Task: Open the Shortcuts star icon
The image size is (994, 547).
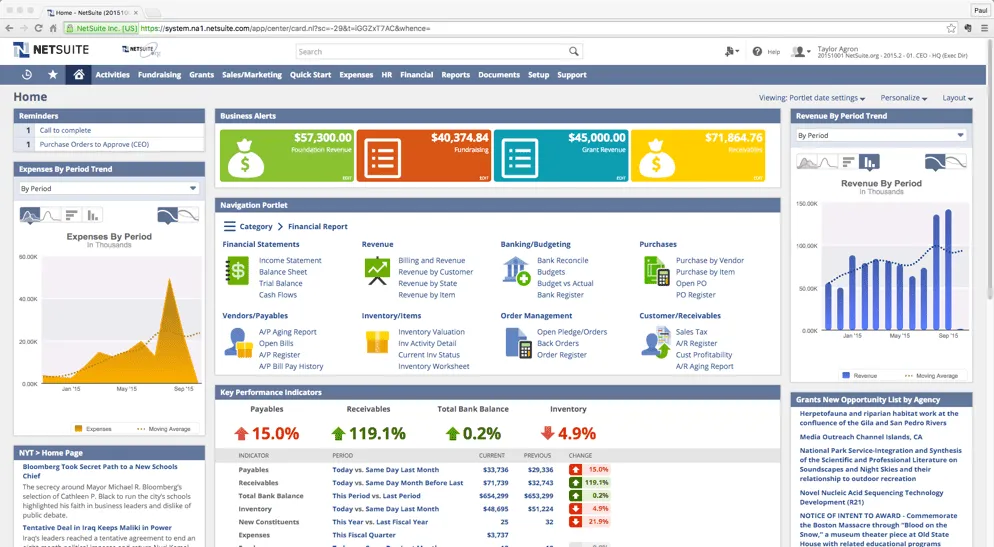Action: [53, 75]
